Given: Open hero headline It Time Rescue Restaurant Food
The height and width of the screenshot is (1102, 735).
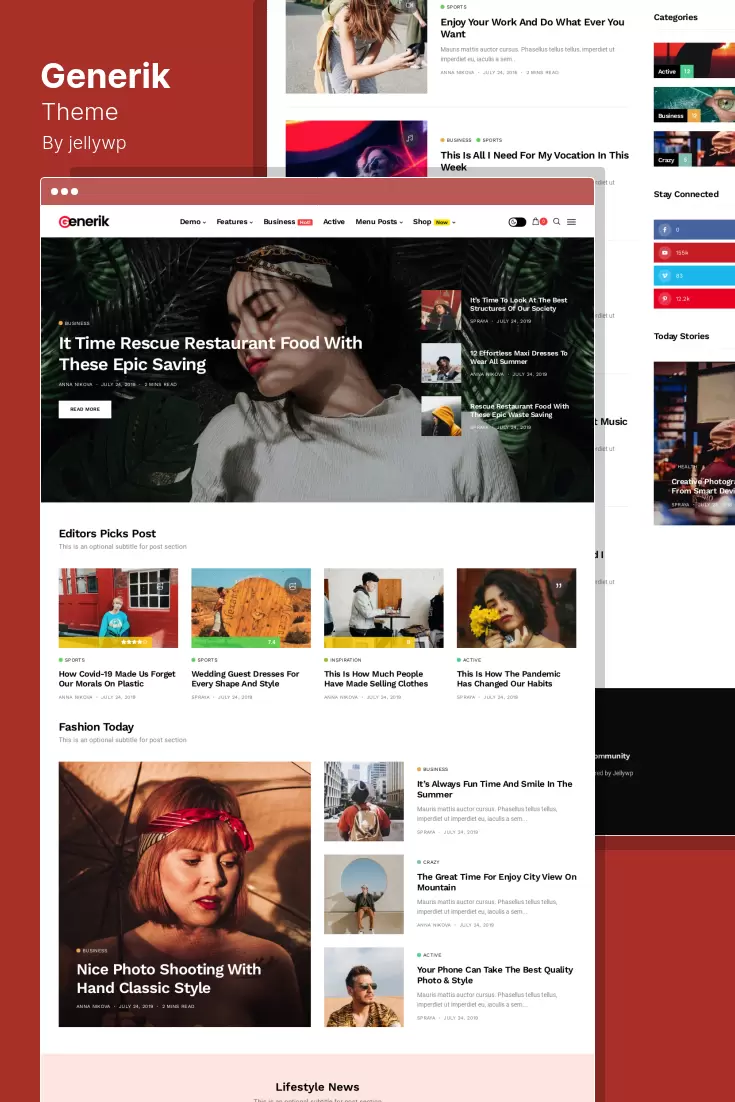Looking at the screenshot, I should 211,354.
